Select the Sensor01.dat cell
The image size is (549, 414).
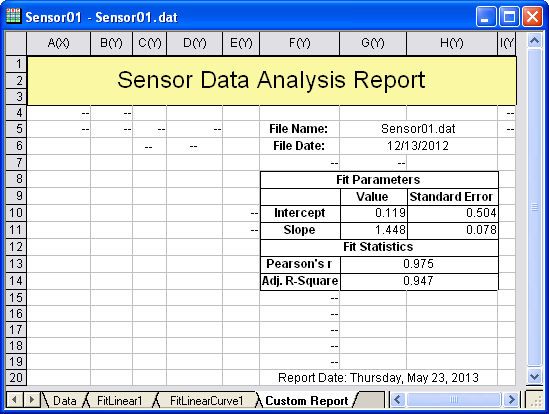click(x=418, y=129)
